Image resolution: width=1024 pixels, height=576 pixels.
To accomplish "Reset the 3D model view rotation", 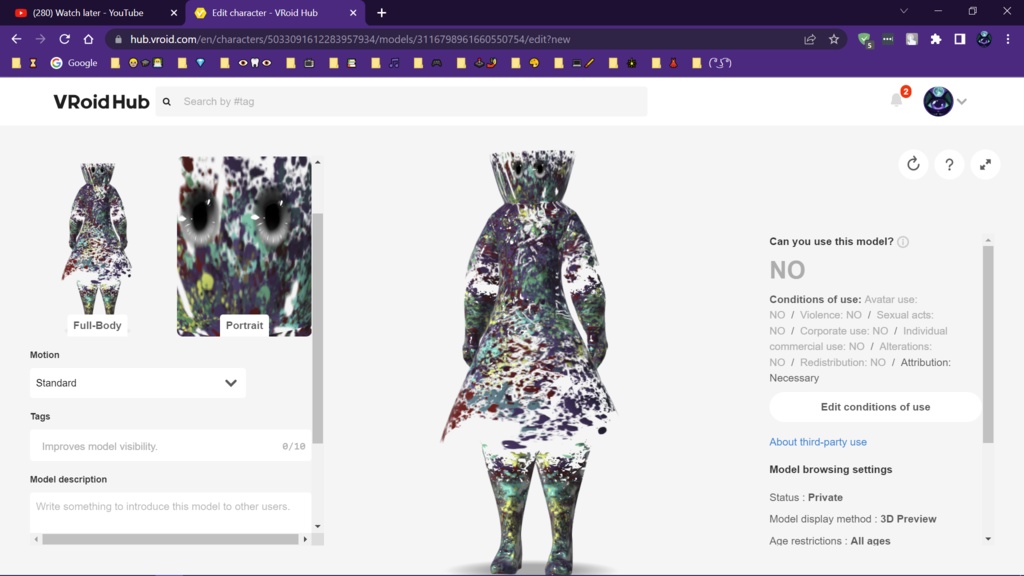I will [x=913, y=165].
